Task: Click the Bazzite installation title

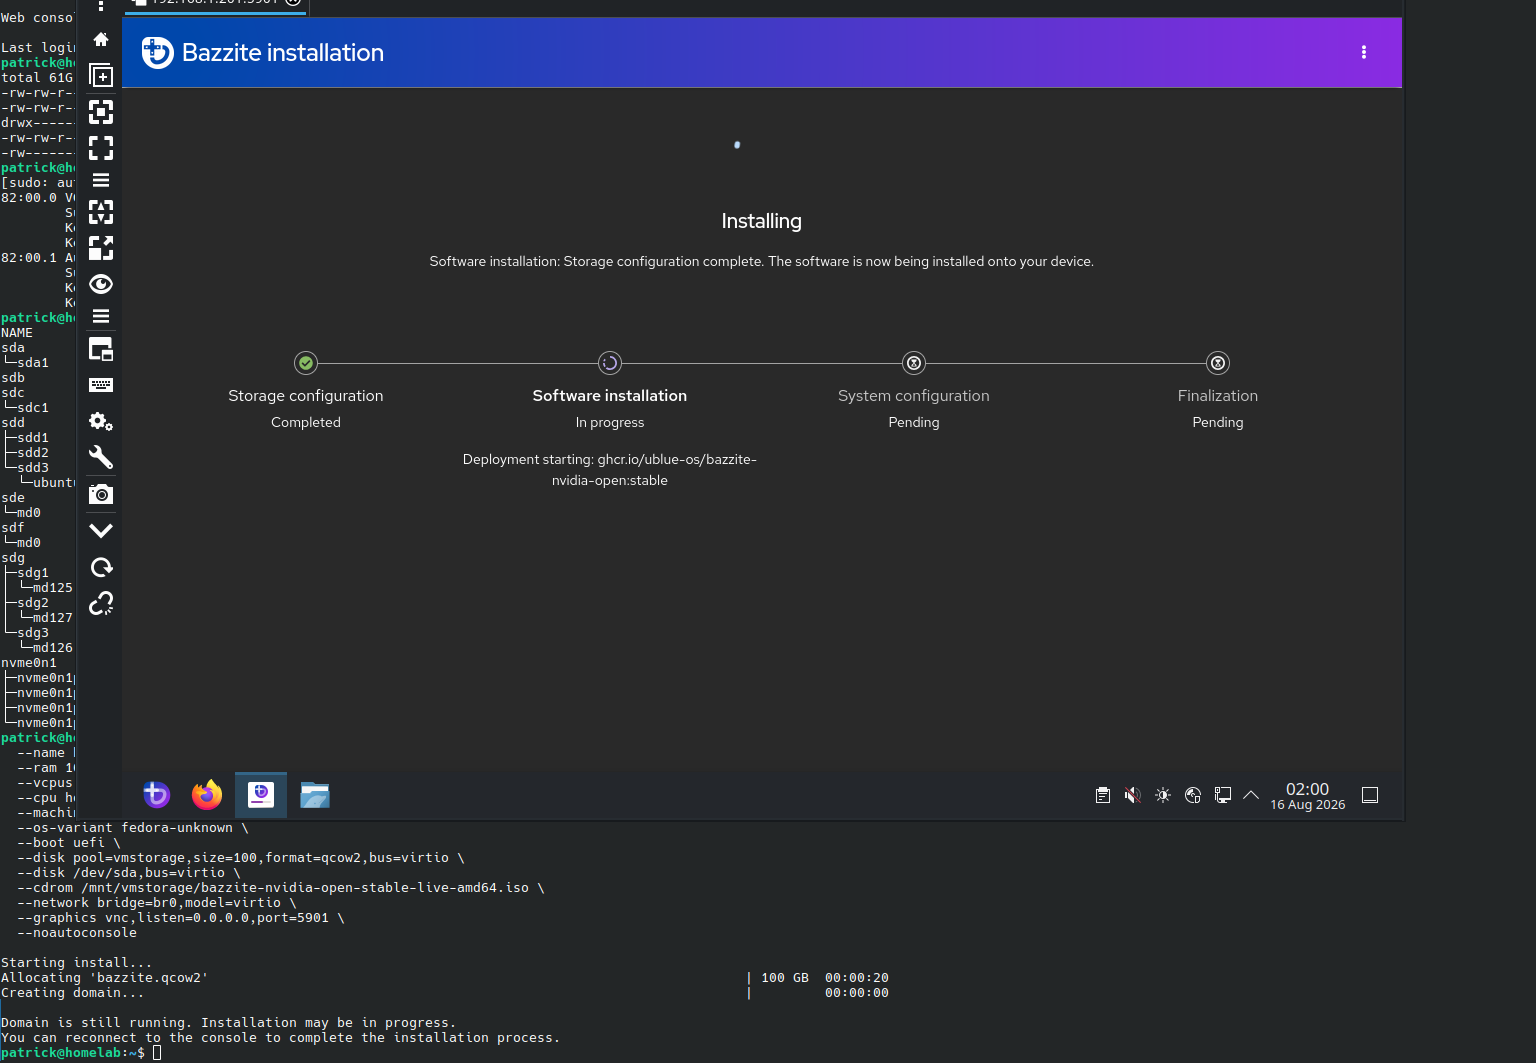Action: [x=283, y=53]
